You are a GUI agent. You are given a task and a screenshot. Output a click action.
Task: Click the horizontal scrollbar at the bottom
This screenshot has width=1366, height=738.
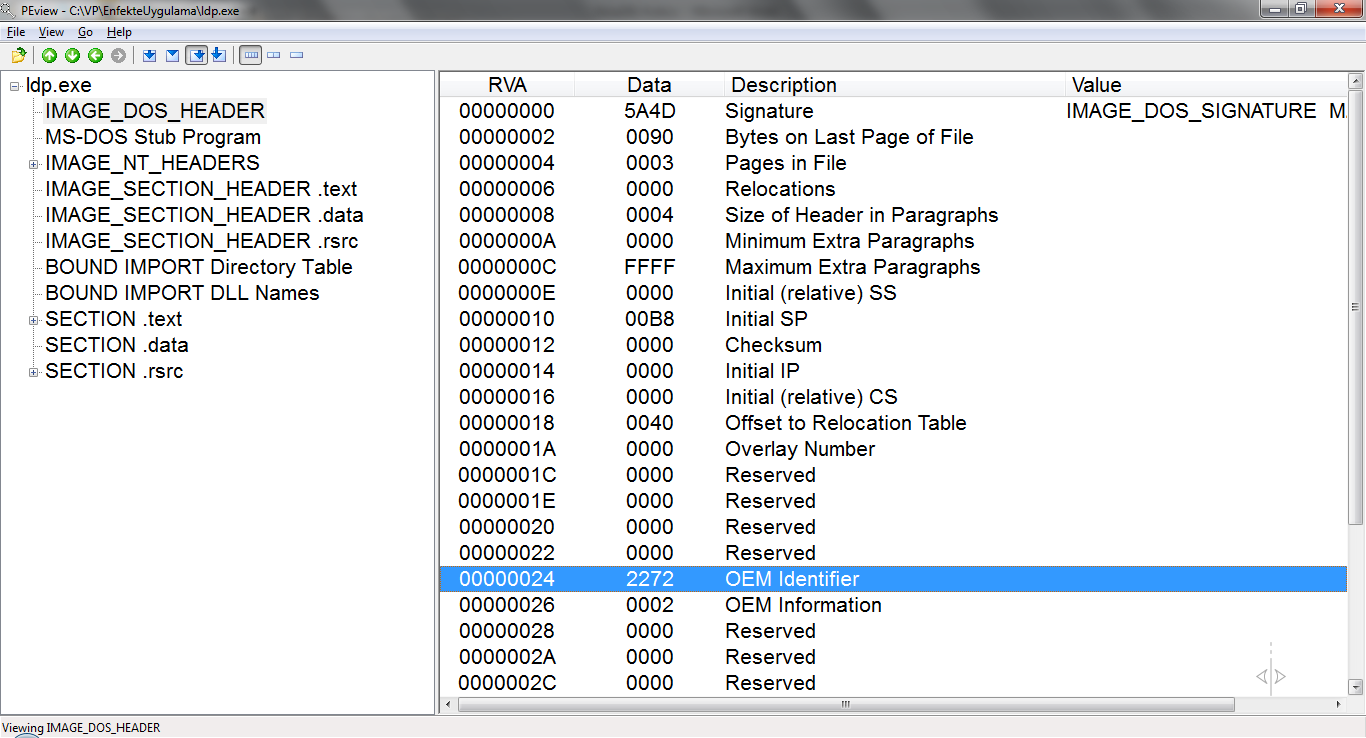pos(845,704)
